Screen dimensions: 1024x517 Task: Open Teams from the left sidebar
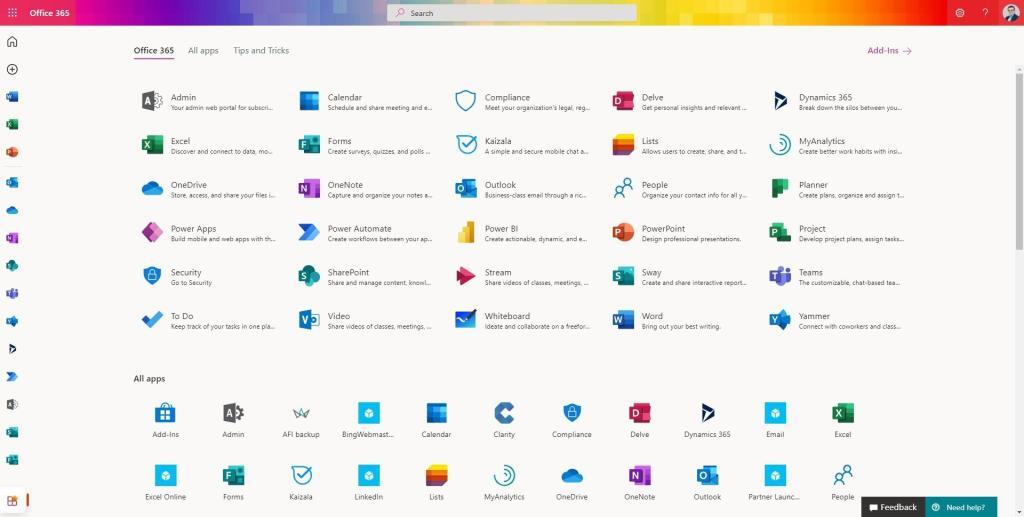tap(12, 293)
